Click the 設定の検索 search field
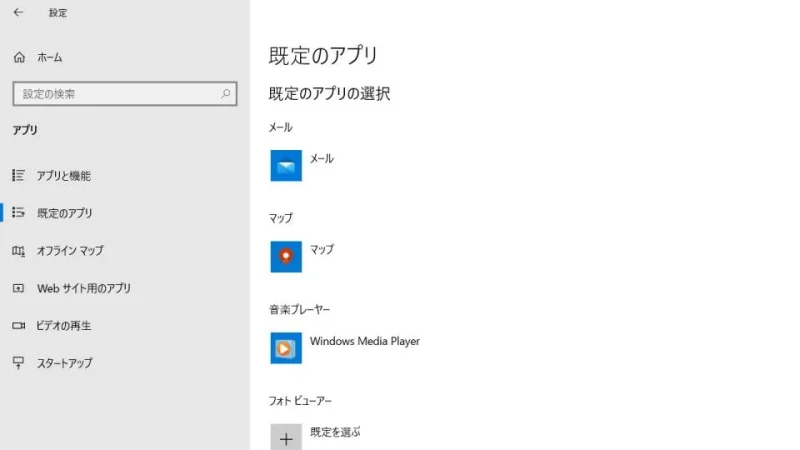 (x=115, y=94)
